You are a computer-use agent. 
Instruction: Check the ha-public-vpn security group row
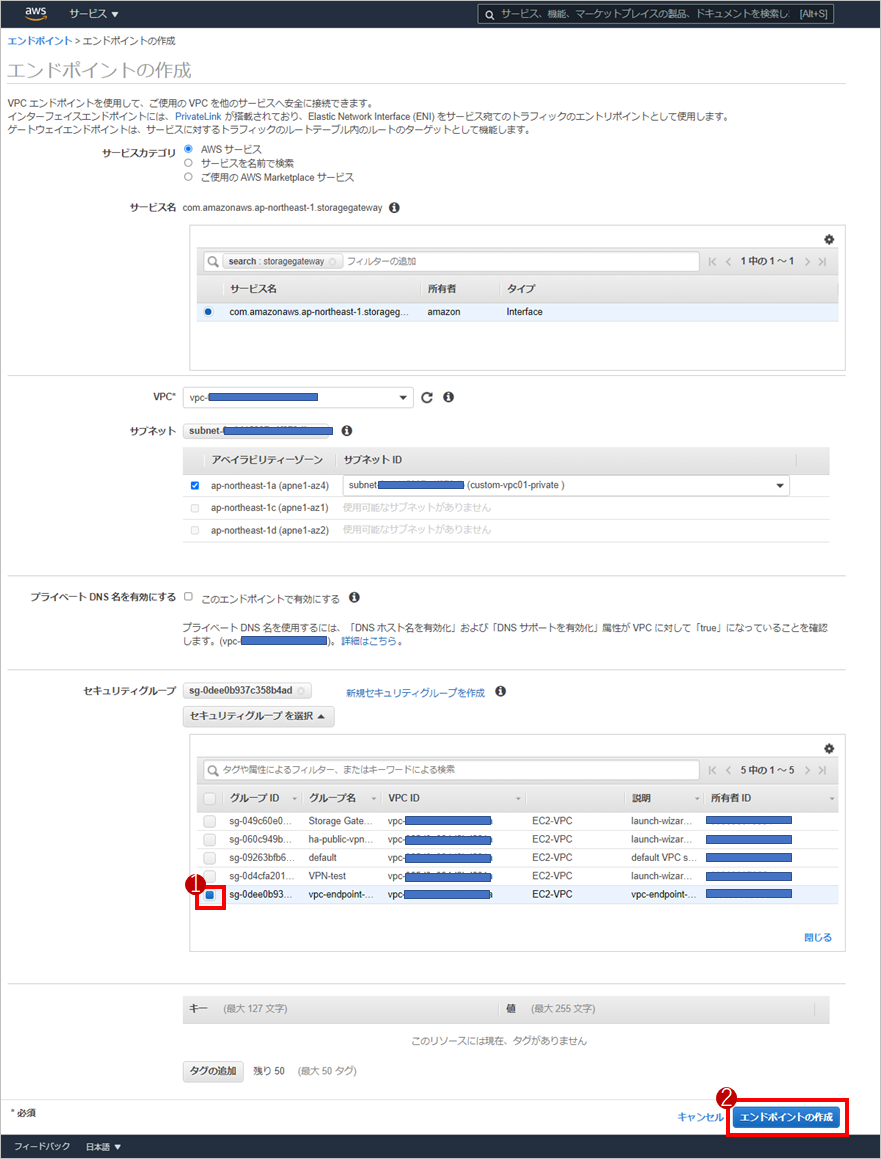click(x=210, y=840)
